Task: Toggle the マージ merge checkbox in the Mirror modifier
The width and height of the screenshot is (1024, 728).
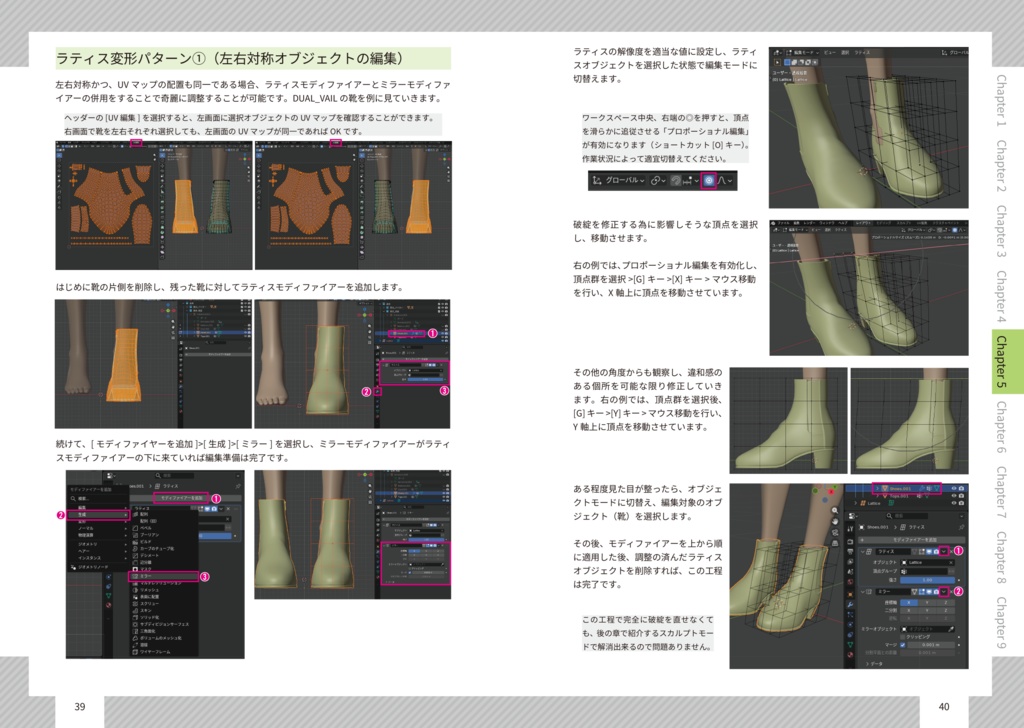Action: pos(902,645)
